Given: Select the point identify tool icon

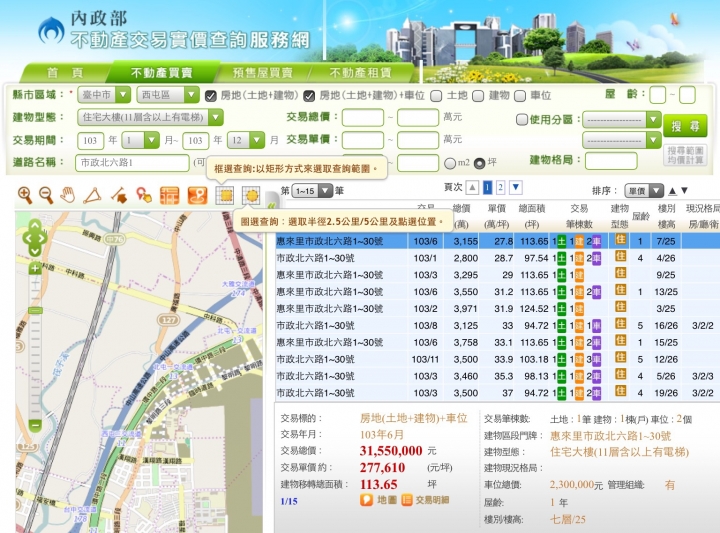Looking at the screenshot, I should click(x=144, y=196).
